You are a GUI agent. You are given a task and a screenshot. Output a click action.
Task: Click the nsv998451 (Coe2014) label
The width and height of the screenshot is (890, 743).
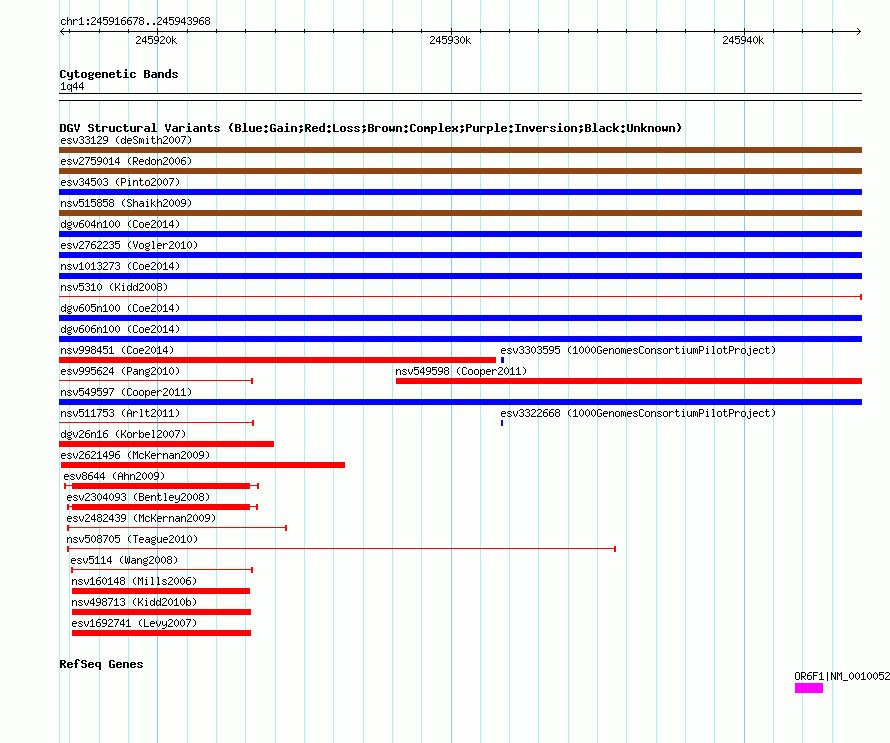click(117, 350)
